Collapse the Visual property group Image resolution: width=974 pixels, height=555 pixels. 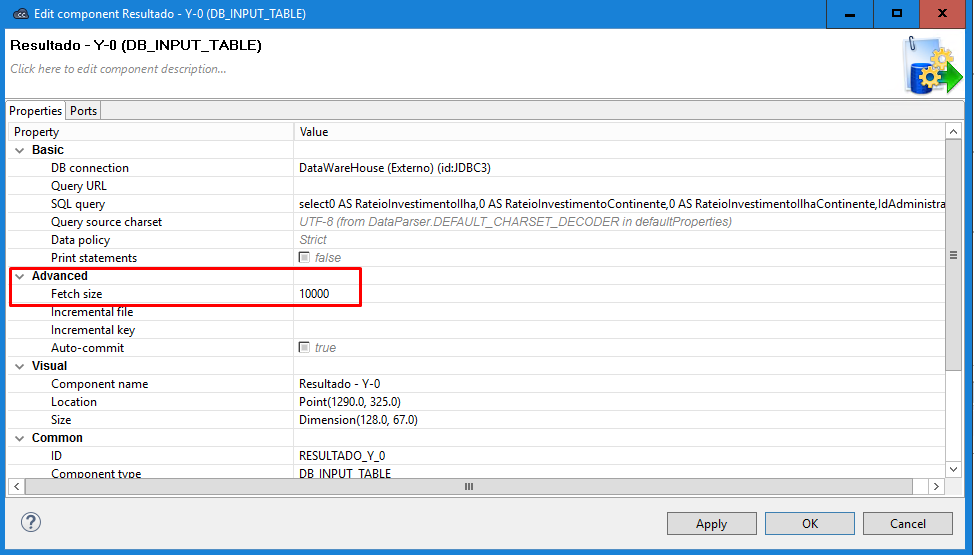pyautogui.click(x=18, y=366)
